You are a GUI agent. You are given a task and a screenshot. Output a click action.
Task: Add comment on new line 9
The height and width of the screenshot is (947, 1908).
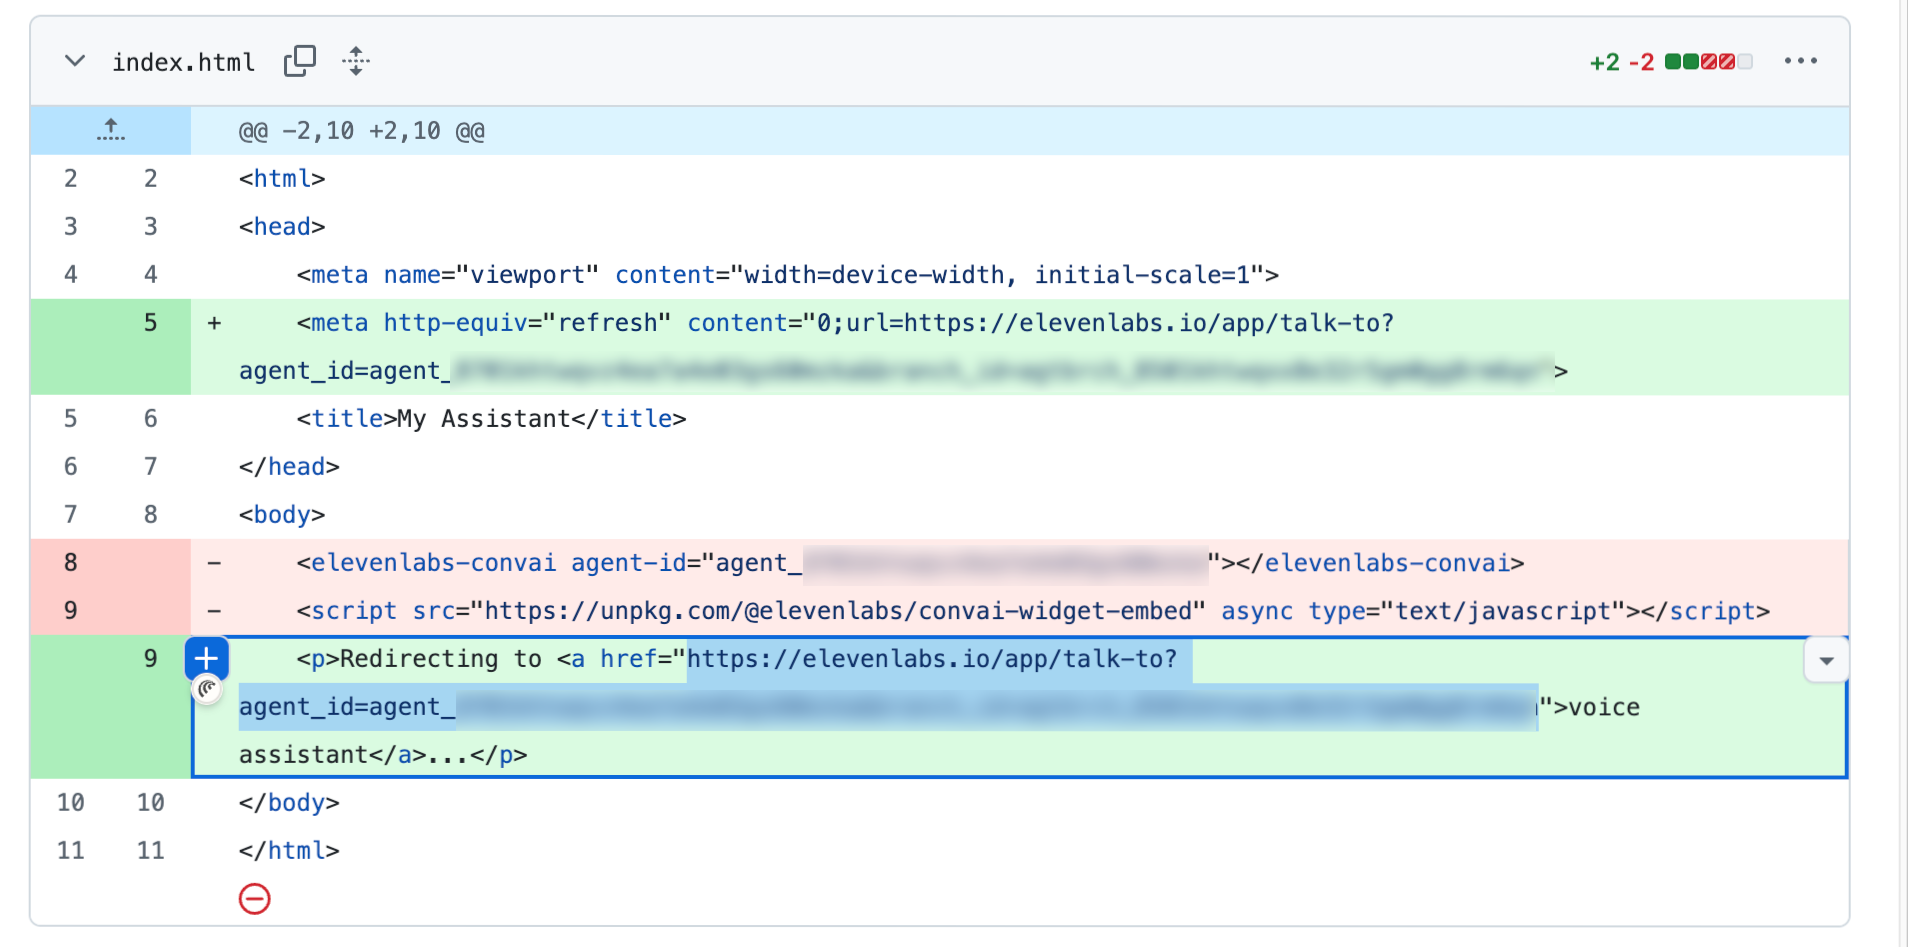[207, 658]
